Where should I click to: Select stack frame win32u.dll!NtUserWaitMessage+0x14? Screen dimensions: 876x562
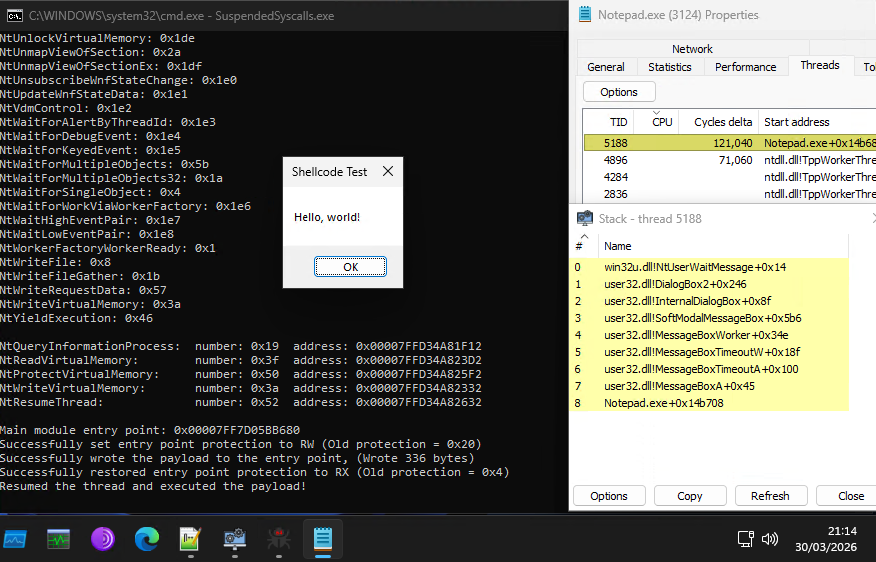(x=710, y=267)
